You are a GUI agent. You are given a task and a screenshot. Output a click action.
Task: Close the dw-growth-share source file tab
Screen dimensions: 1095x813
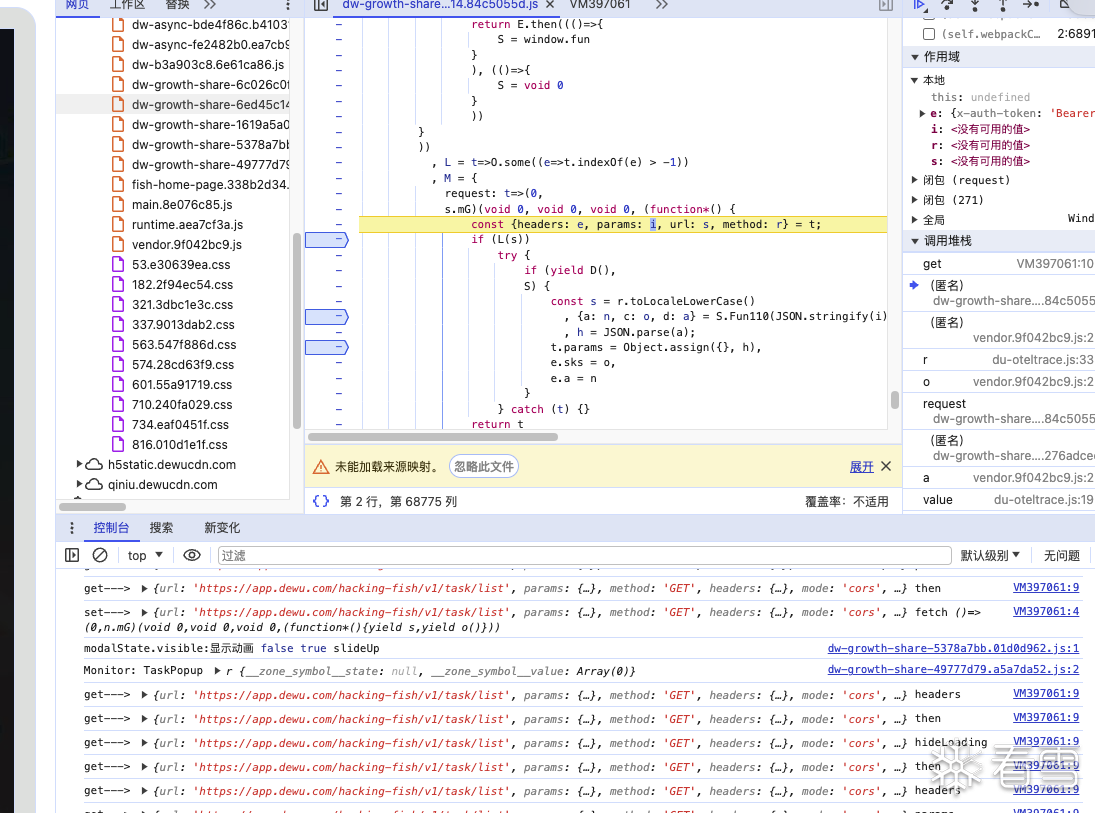550,5
